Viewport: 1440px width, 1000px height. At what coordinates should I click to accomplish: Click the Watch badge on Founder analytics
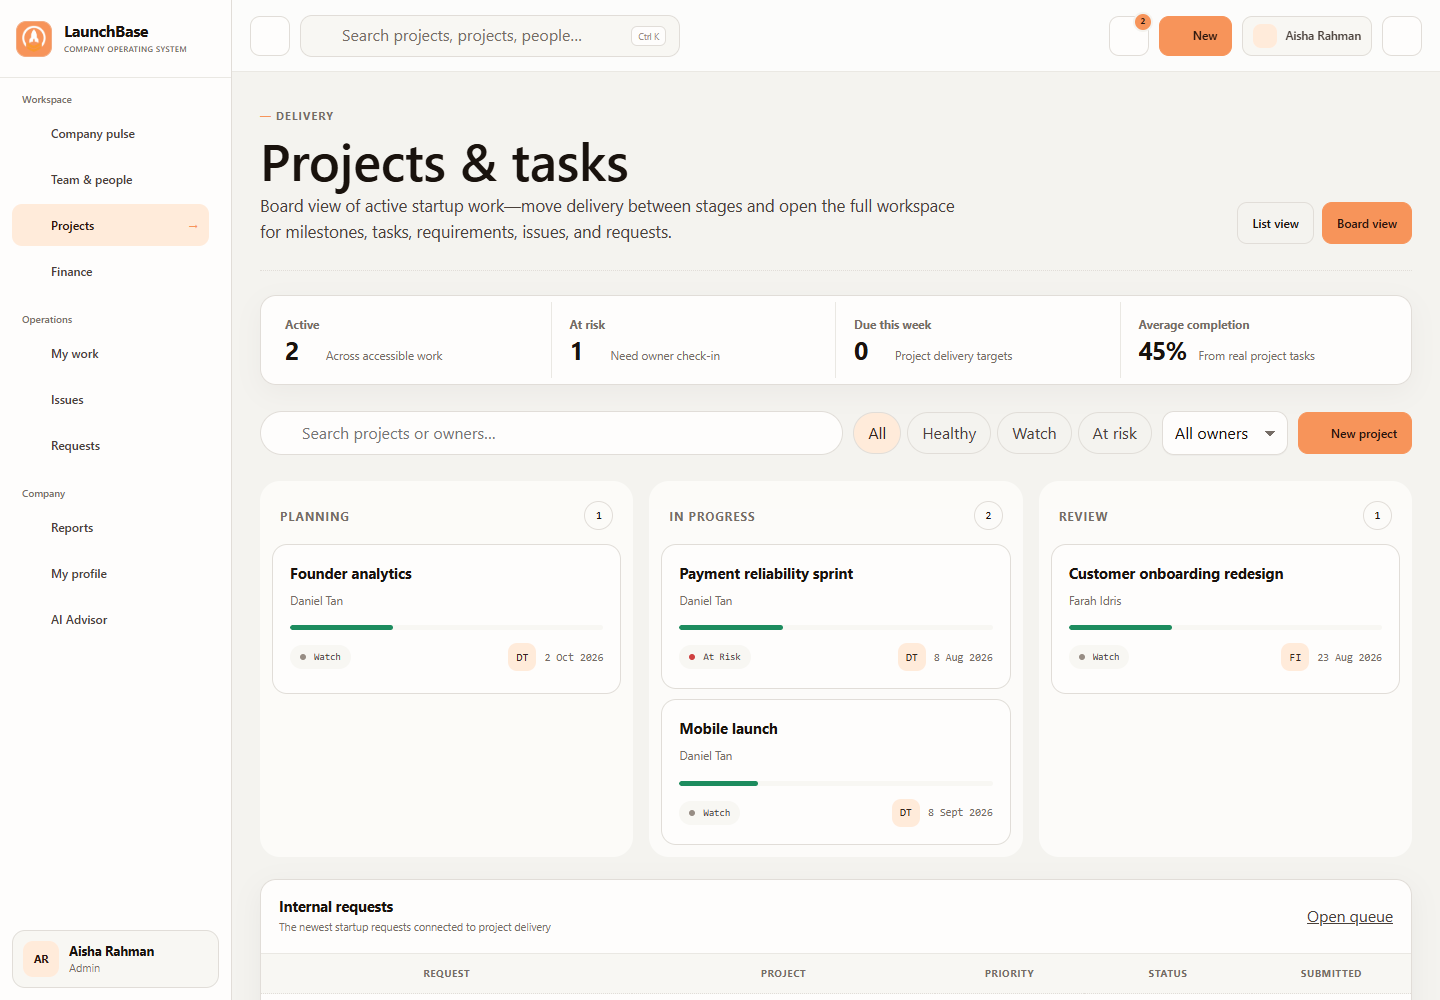[320, 657]
